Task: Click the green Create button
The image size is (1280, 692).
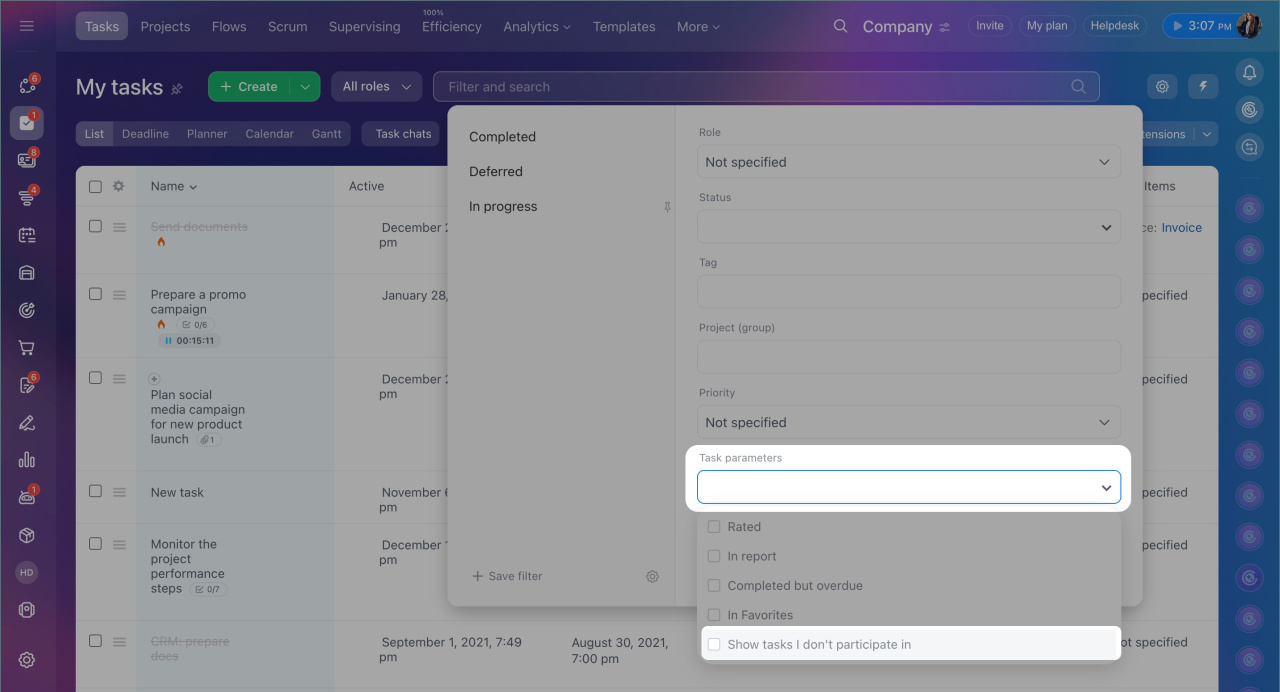Action: [x=249, y=87]
